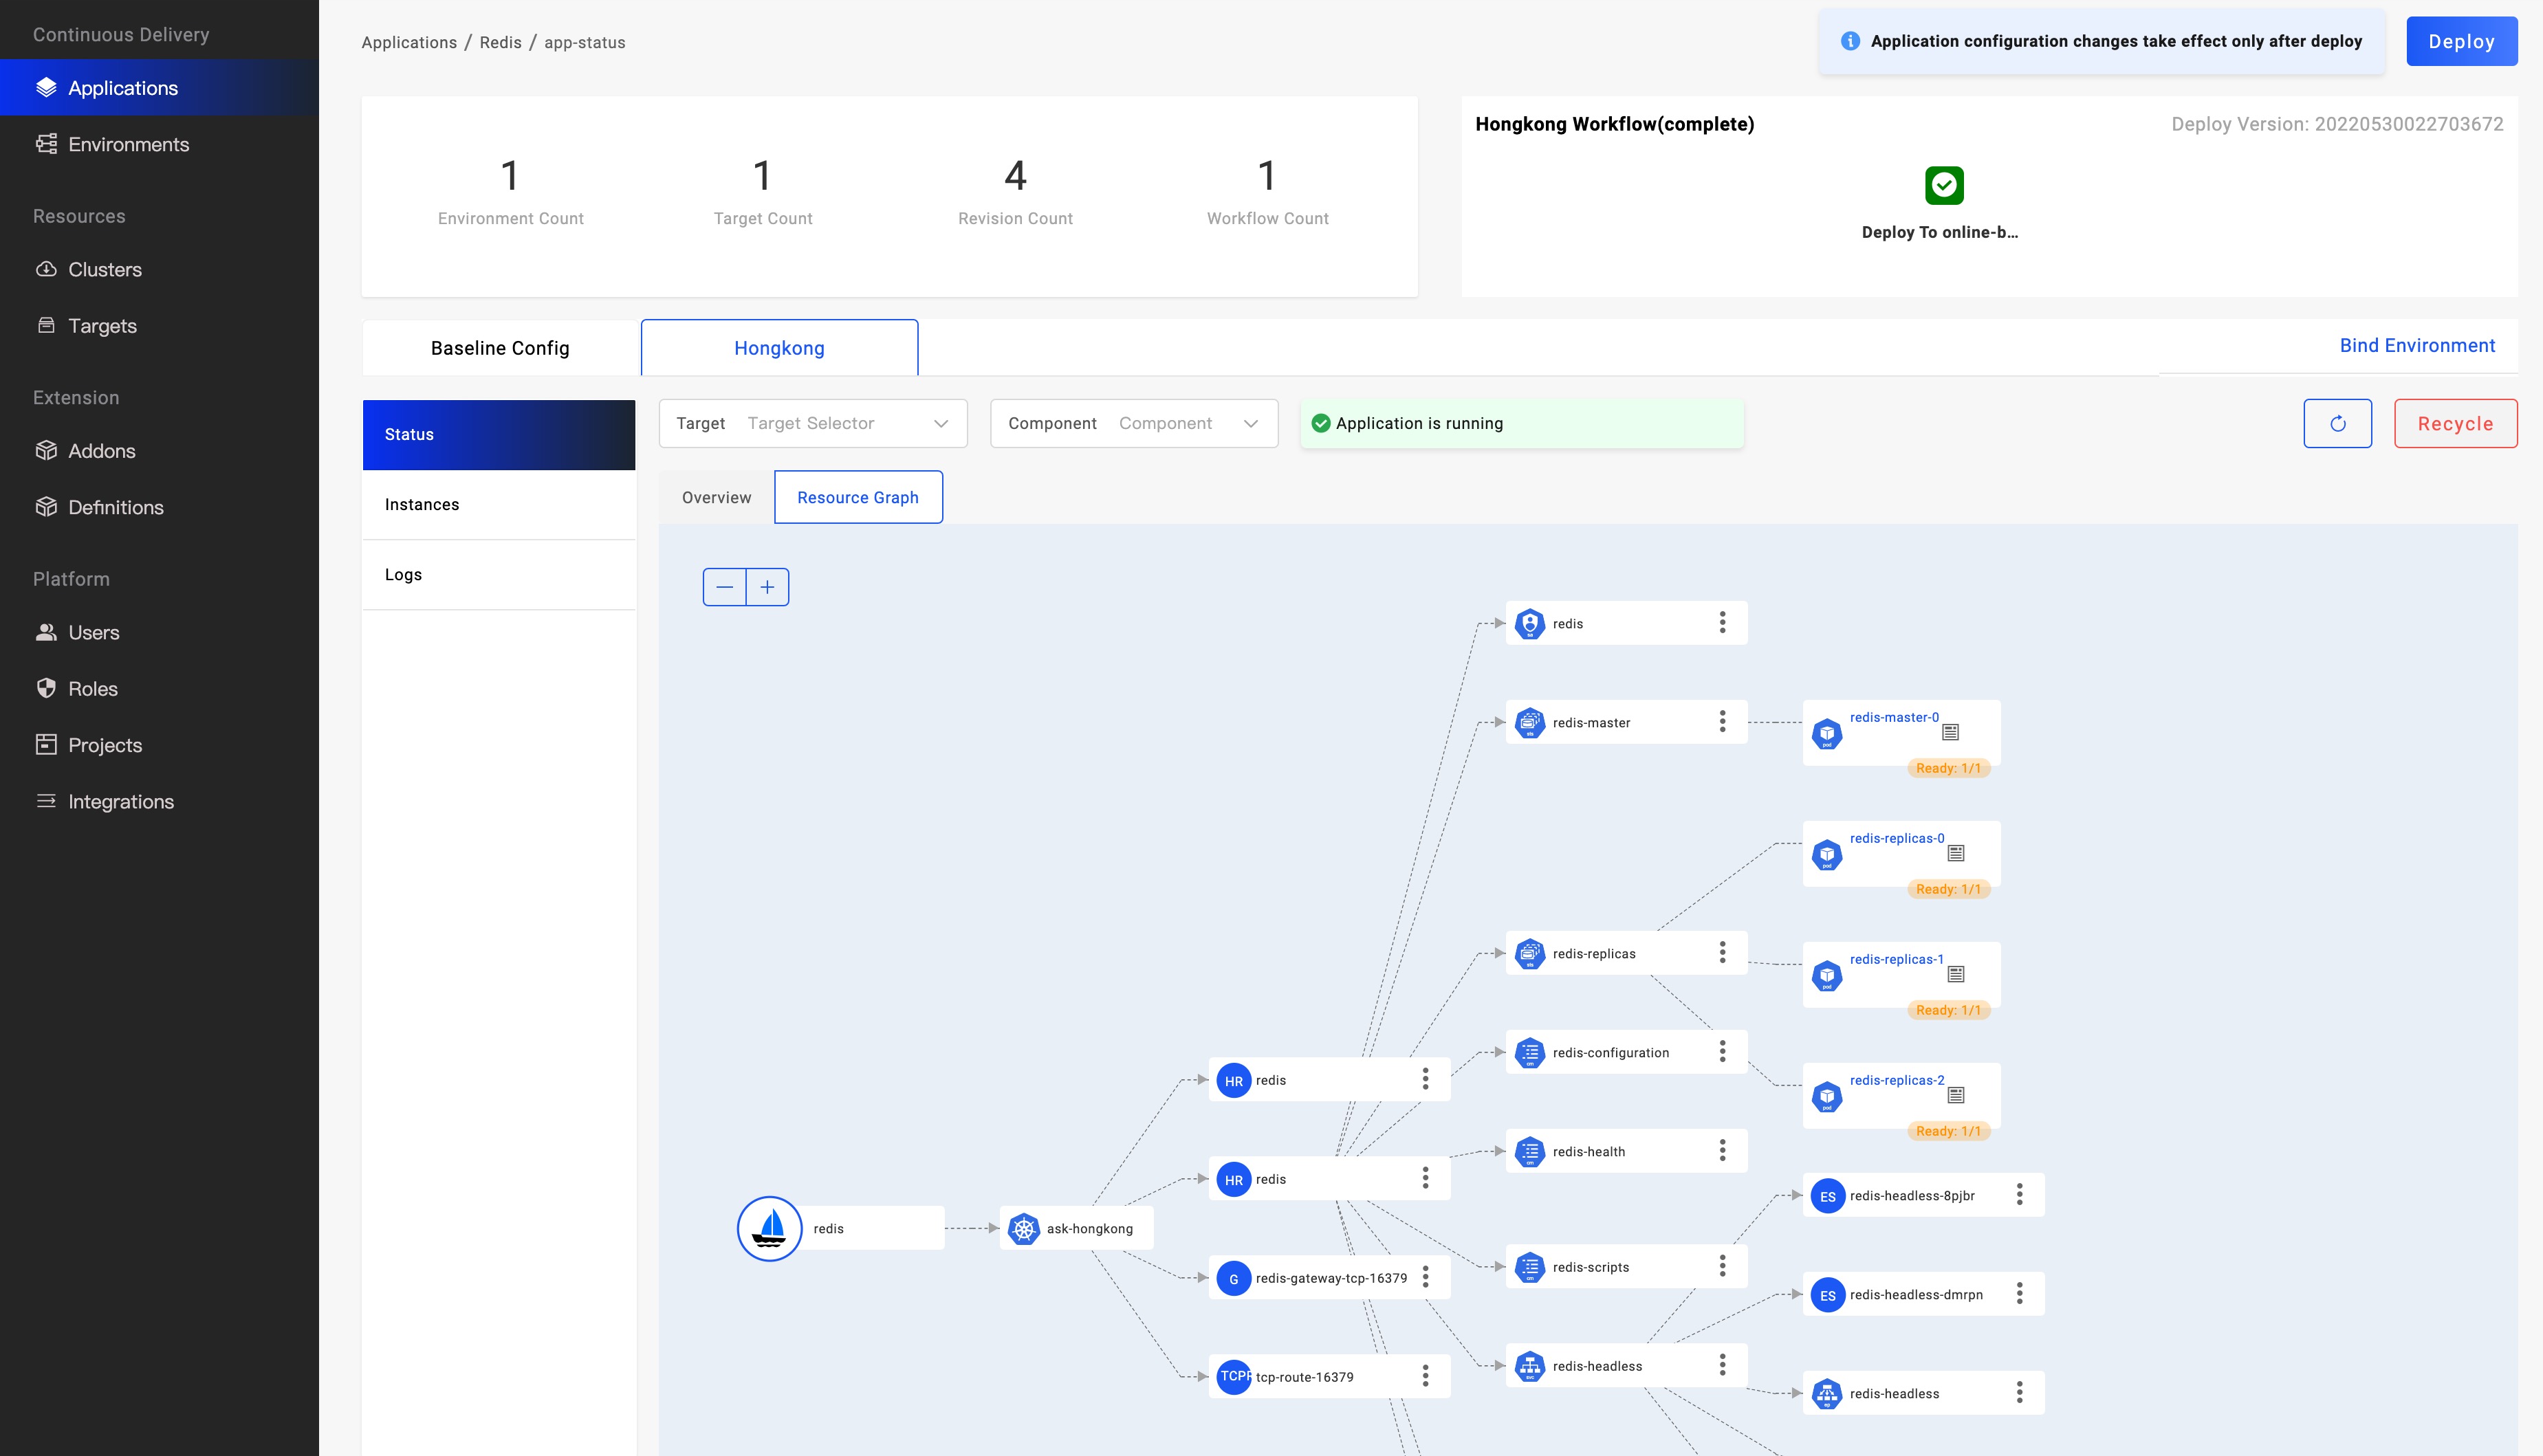Screen dimensions: 2543x1456
Task: Switch to the Overview tab
Action: click(x=716, y=498)
